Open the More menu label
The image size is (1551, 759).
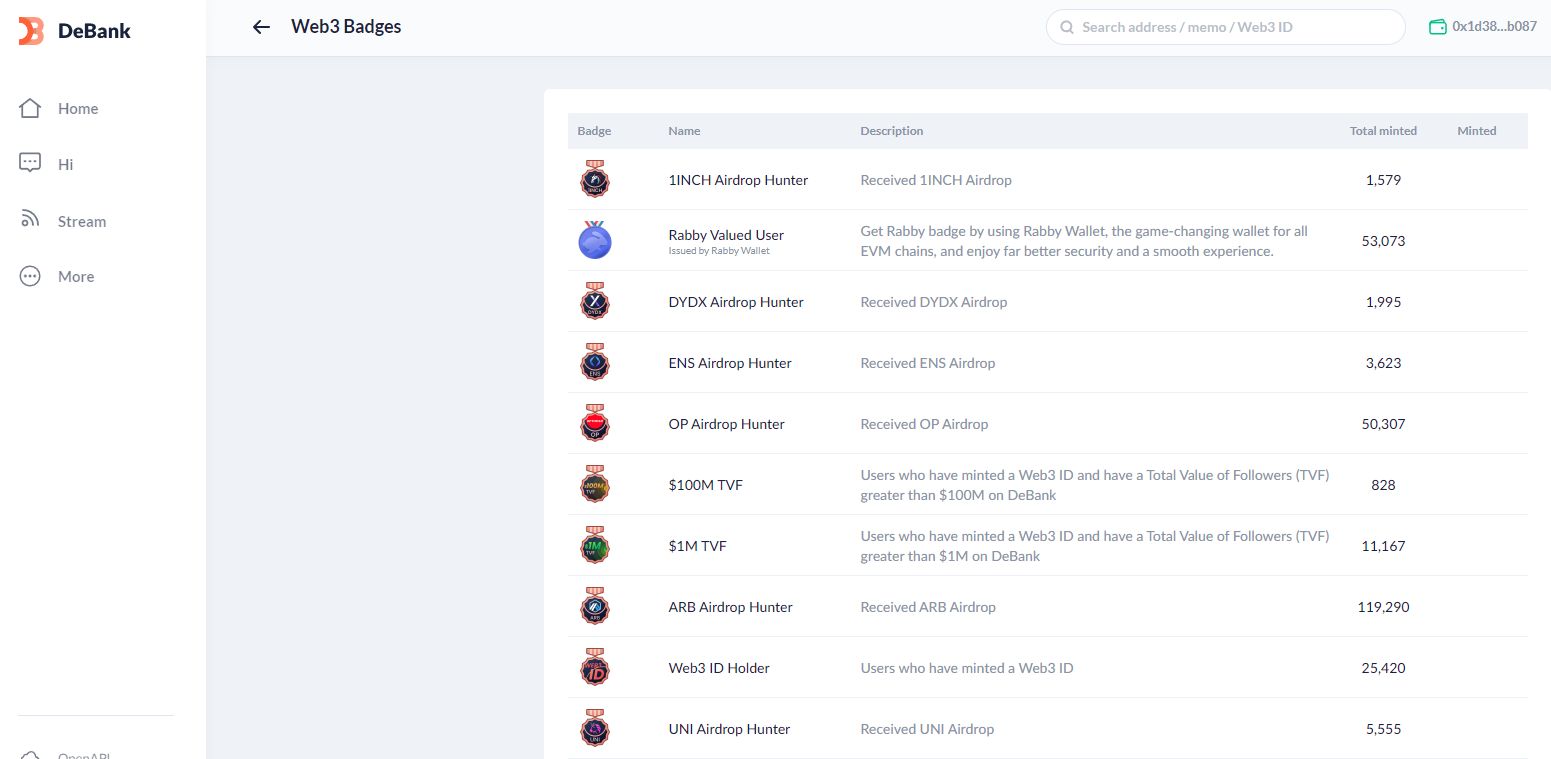click(x=76, y=277)
